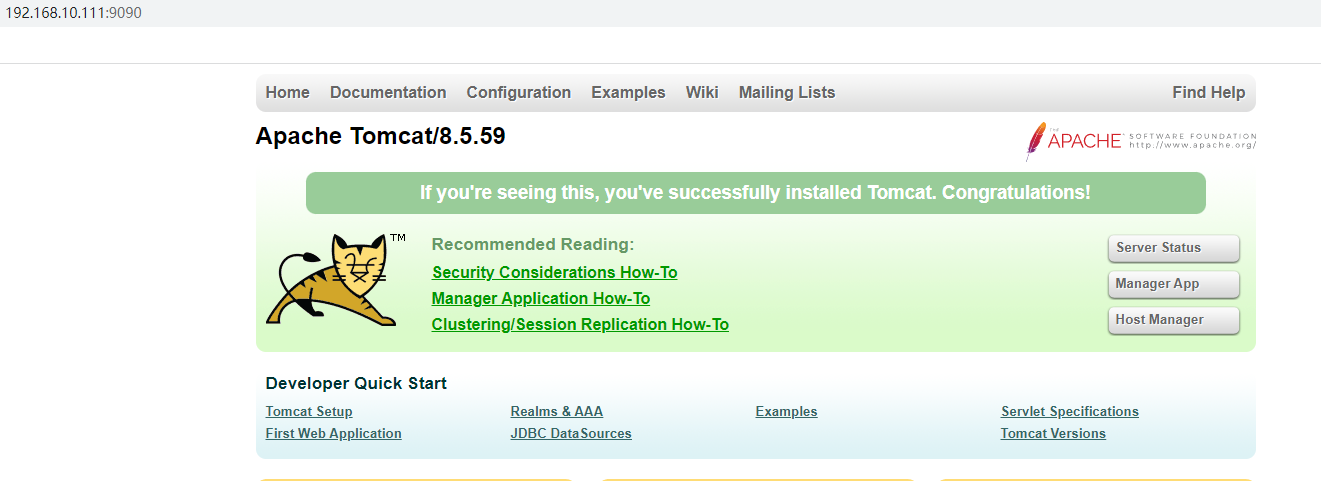Visit the Servlet Specifications link
Image resolution: width=1321 pixels, height=481 pixels.
click(x=1070, y=411)
